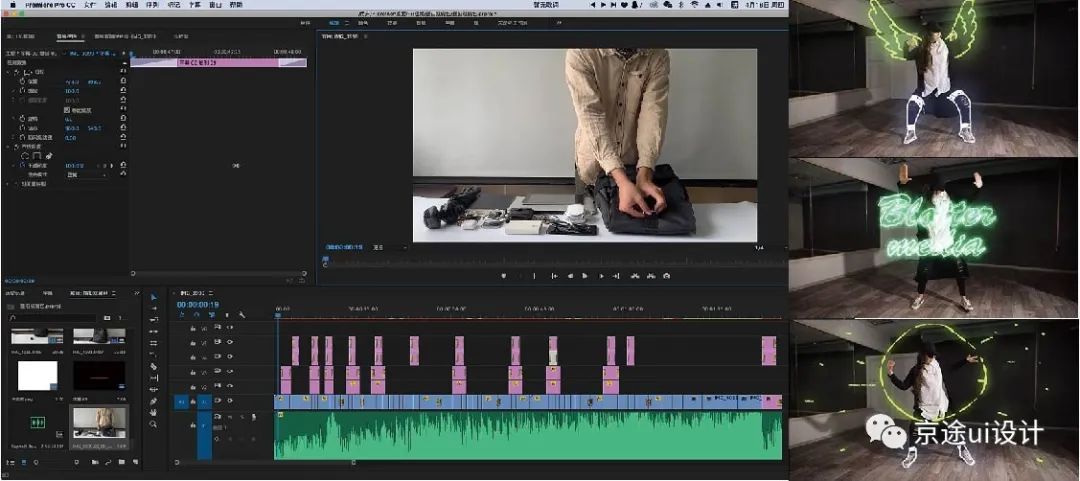The height and width of the screenshot is (481, 1080).
Task: Click the green audio waveform clip
Action: [528, 434]
